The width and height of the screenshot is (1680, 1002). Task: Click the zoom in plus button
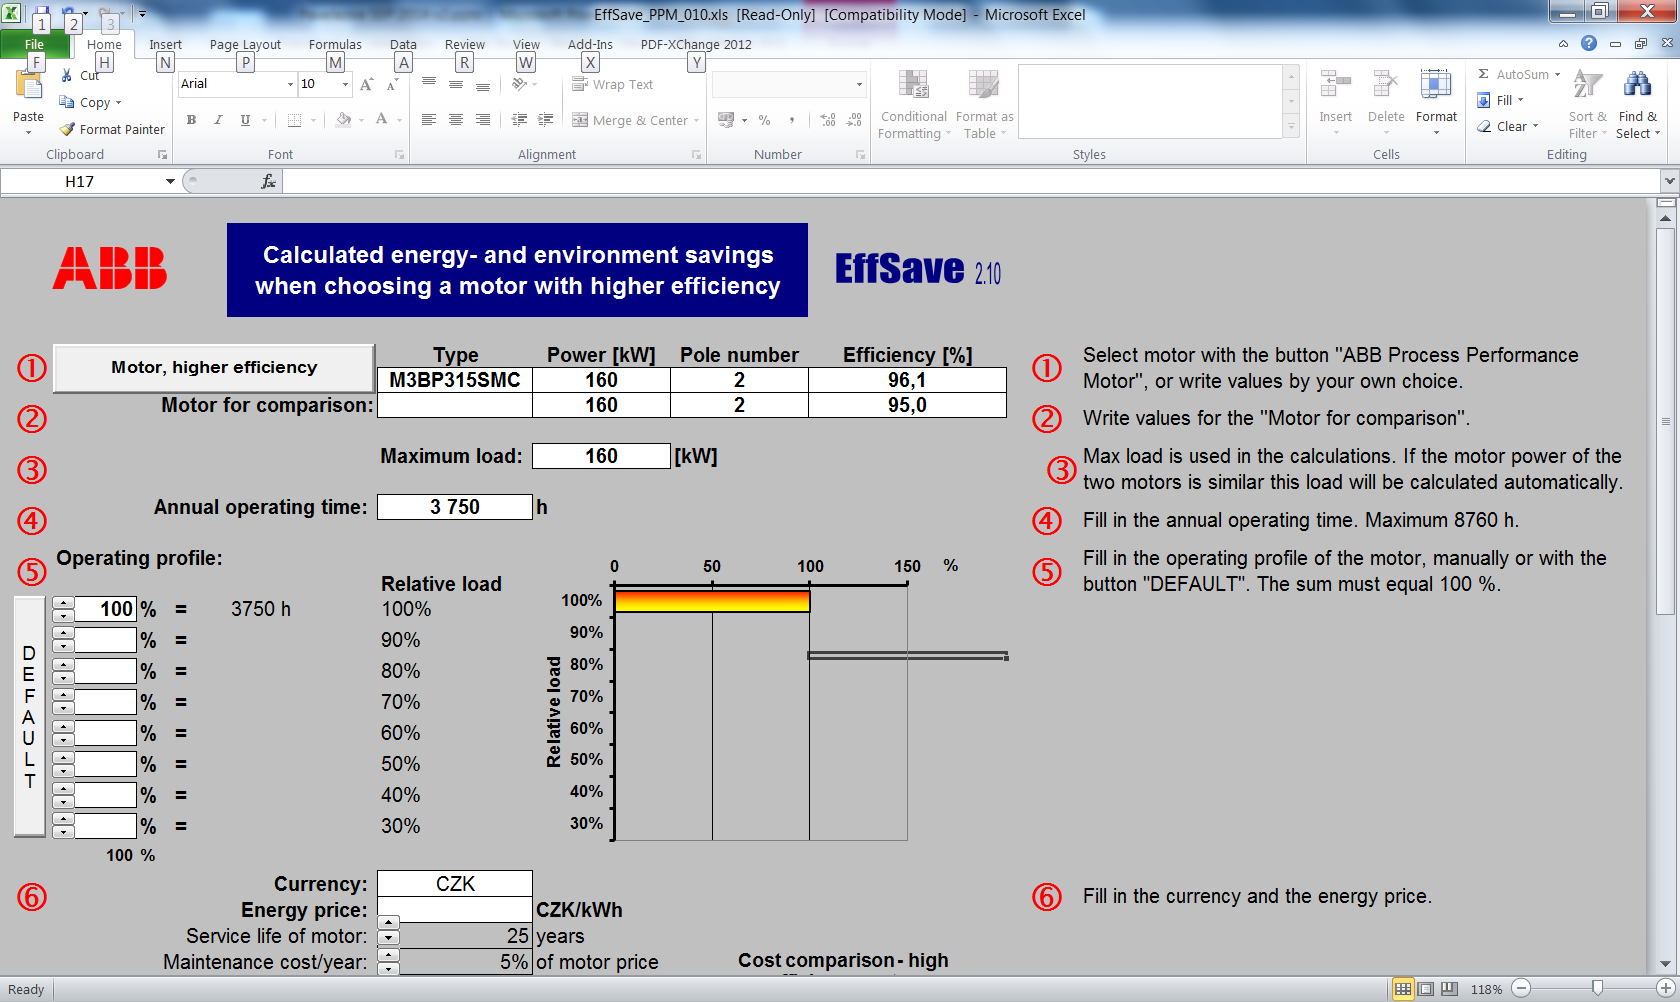click(x=1666, y=988)
